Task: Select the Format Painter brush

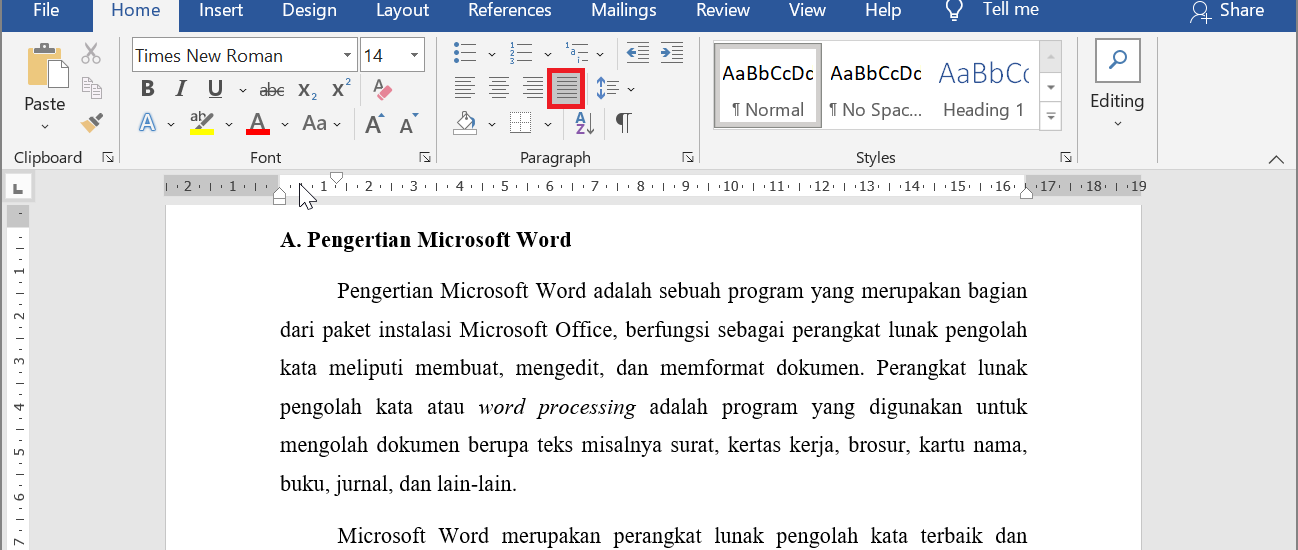Action: tap(92, 122)
